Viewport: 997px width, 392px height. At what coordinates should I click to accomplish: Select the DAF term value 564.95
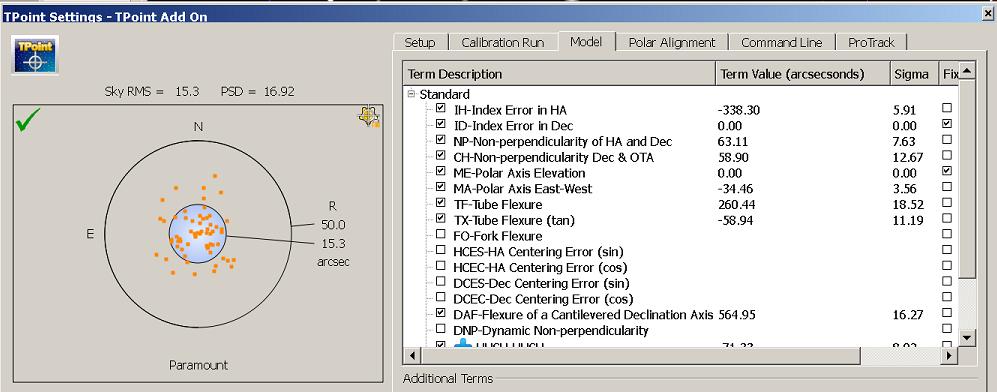click(x=737, y=314)
